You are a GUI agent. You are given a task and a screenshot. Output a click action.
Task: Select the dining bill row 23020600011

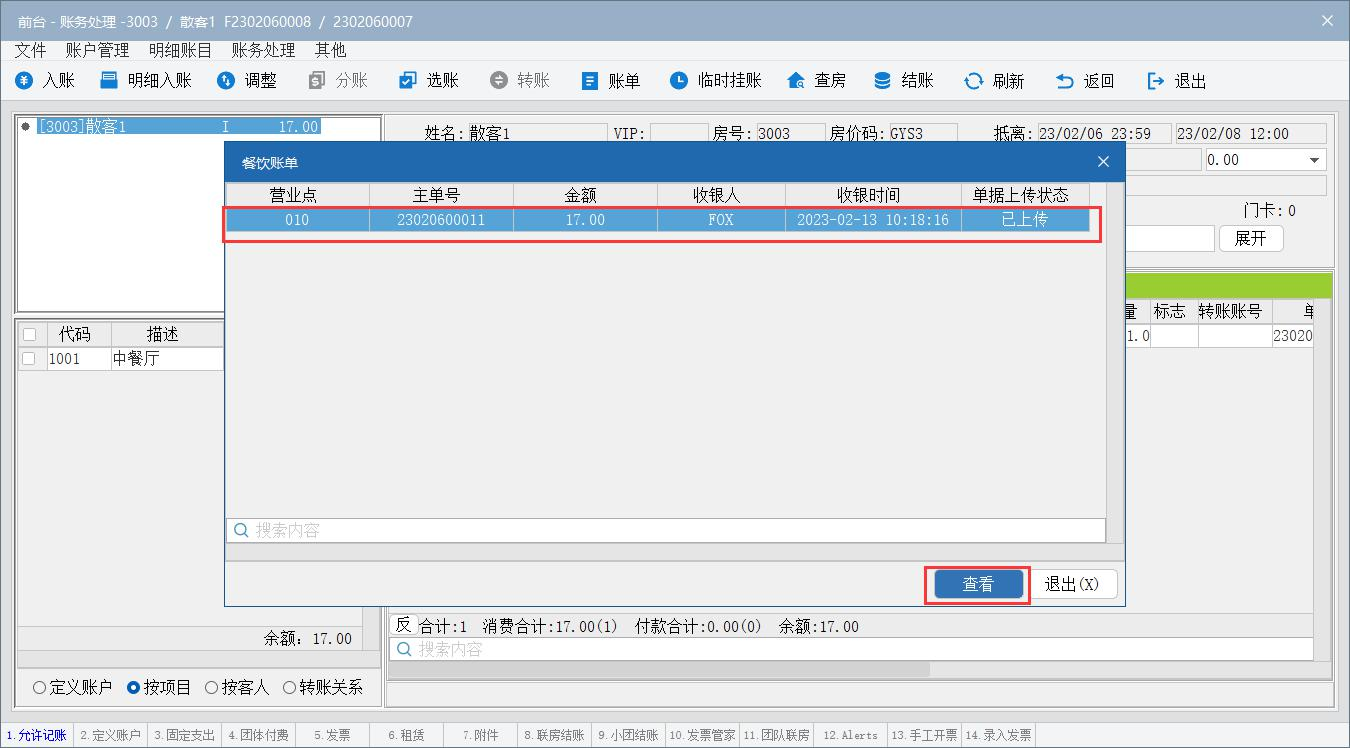point(657,219)
